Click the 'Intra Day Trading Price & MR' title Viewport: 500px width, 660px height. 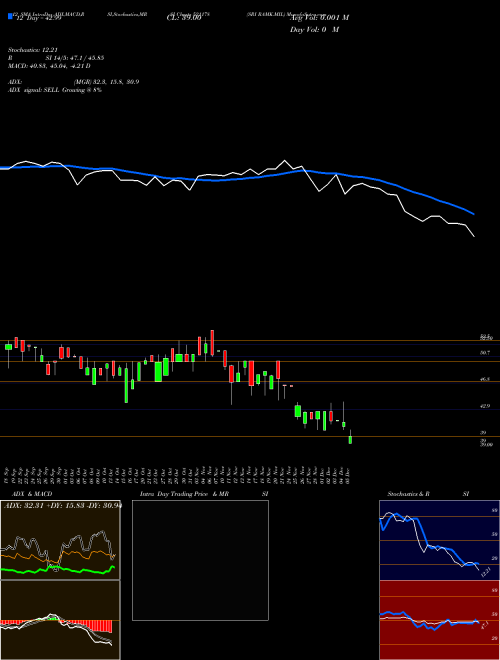185,494
